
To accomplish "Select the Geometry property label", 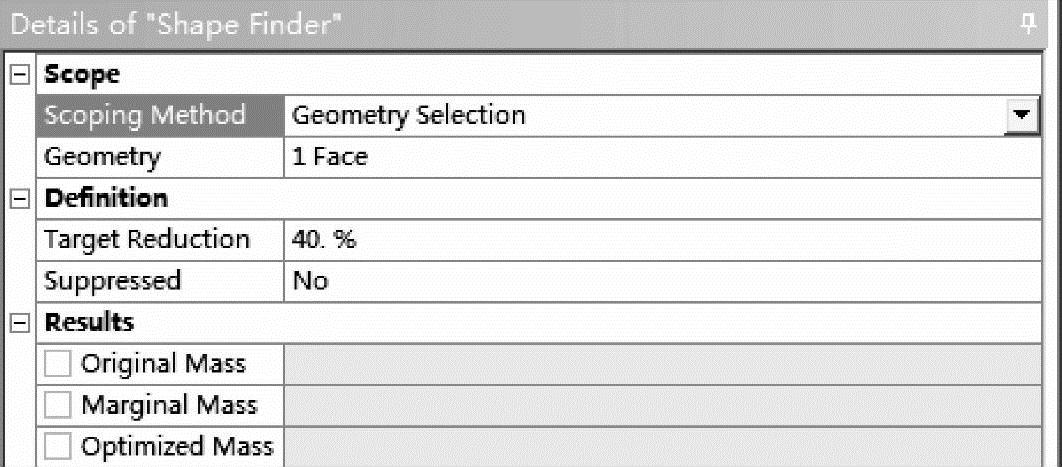I will click(102, 157).
